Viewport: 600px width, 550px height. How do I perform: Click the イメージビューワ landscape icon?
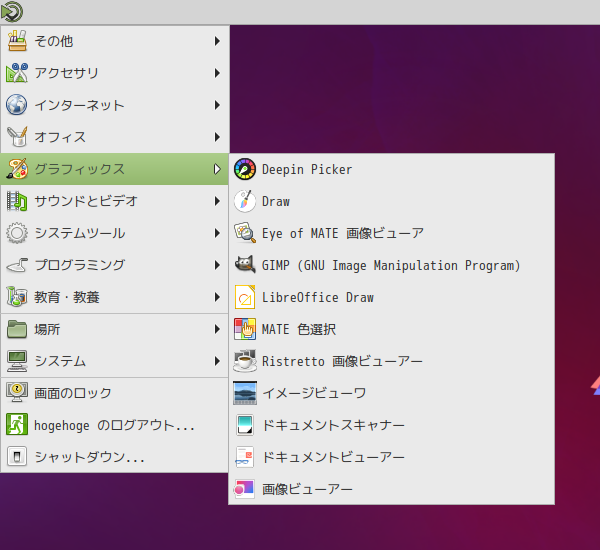point(245,393)
